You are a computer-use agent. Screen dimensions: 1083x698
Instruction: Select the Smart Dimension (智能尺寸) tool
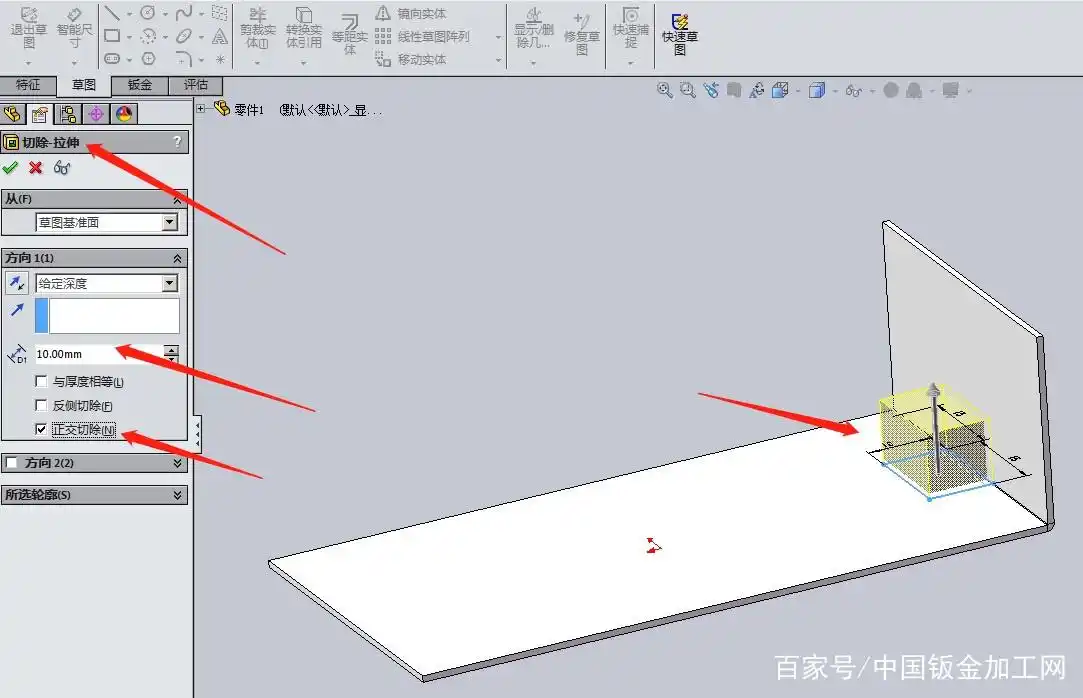coord(74,30)
